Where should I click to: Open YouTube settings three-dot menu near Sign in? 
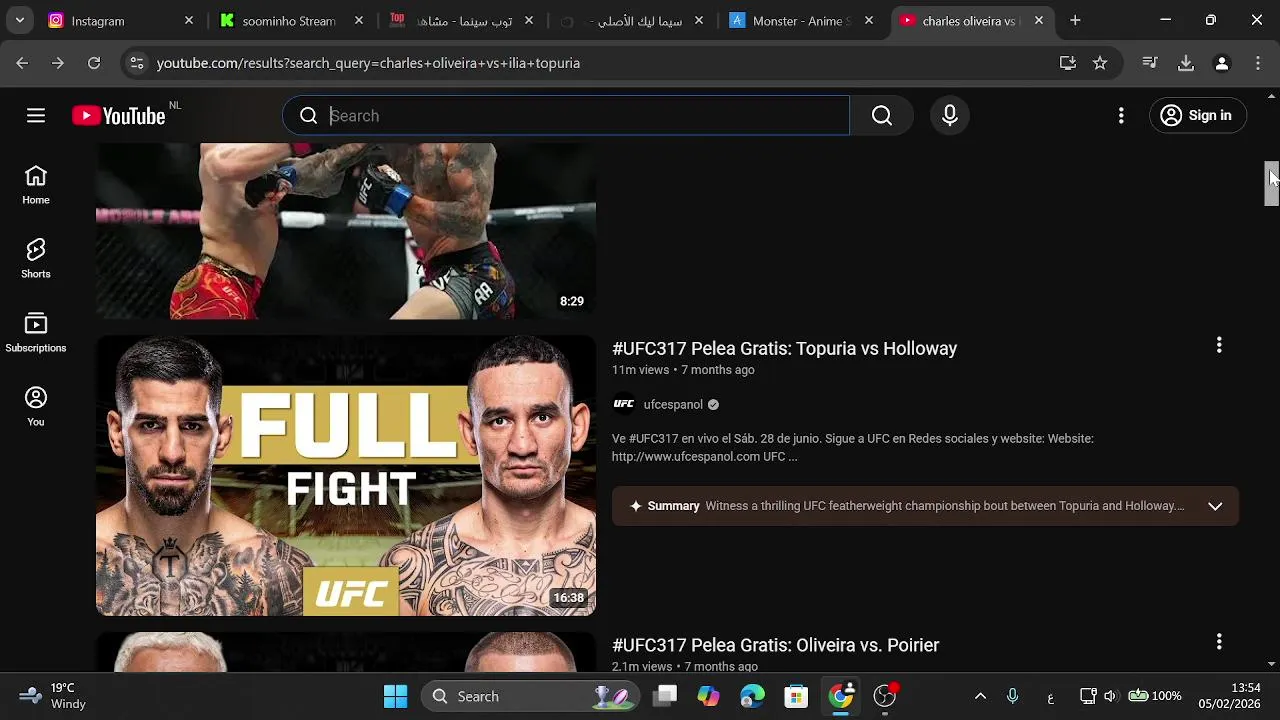pyautogui.click(x=1121, y=116)
